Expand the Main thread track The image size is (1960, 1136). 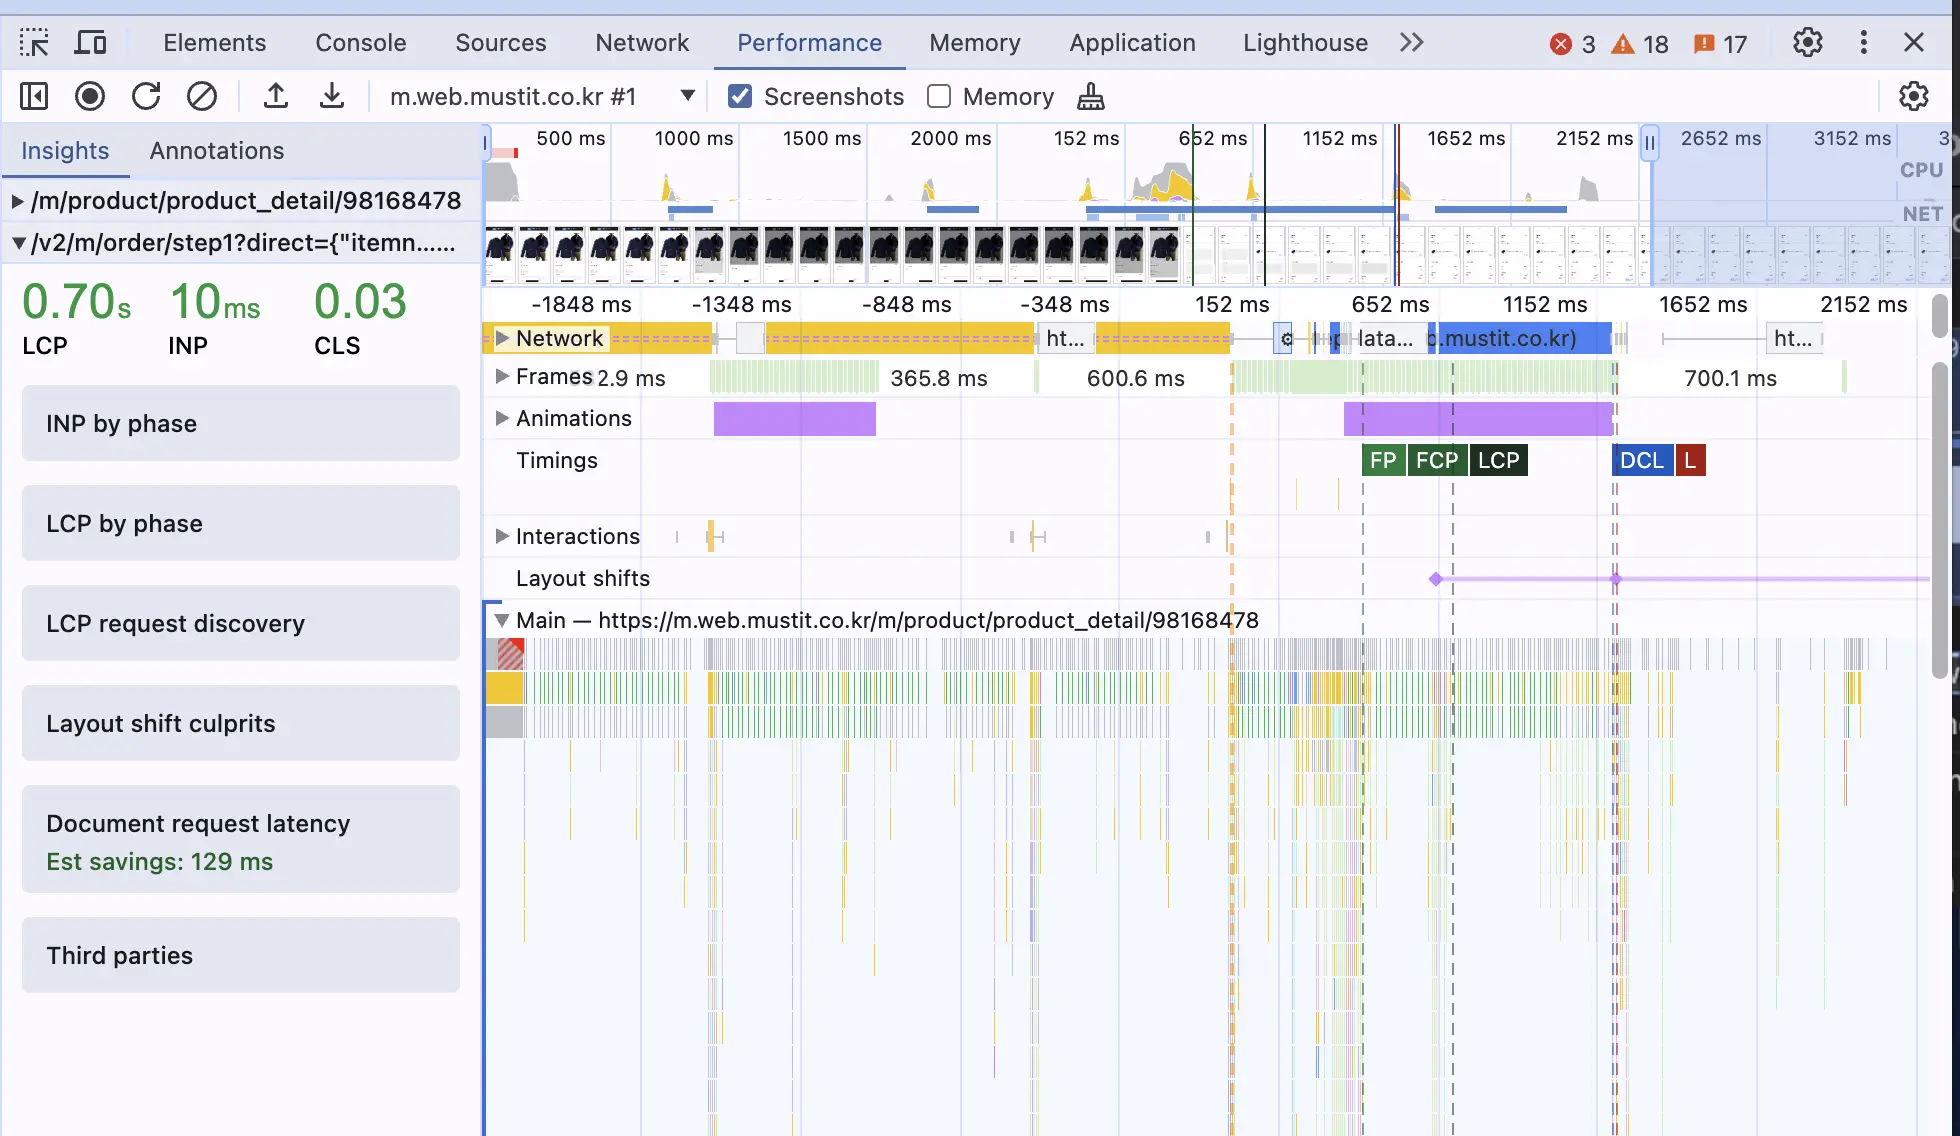click(x=499, y=619)
